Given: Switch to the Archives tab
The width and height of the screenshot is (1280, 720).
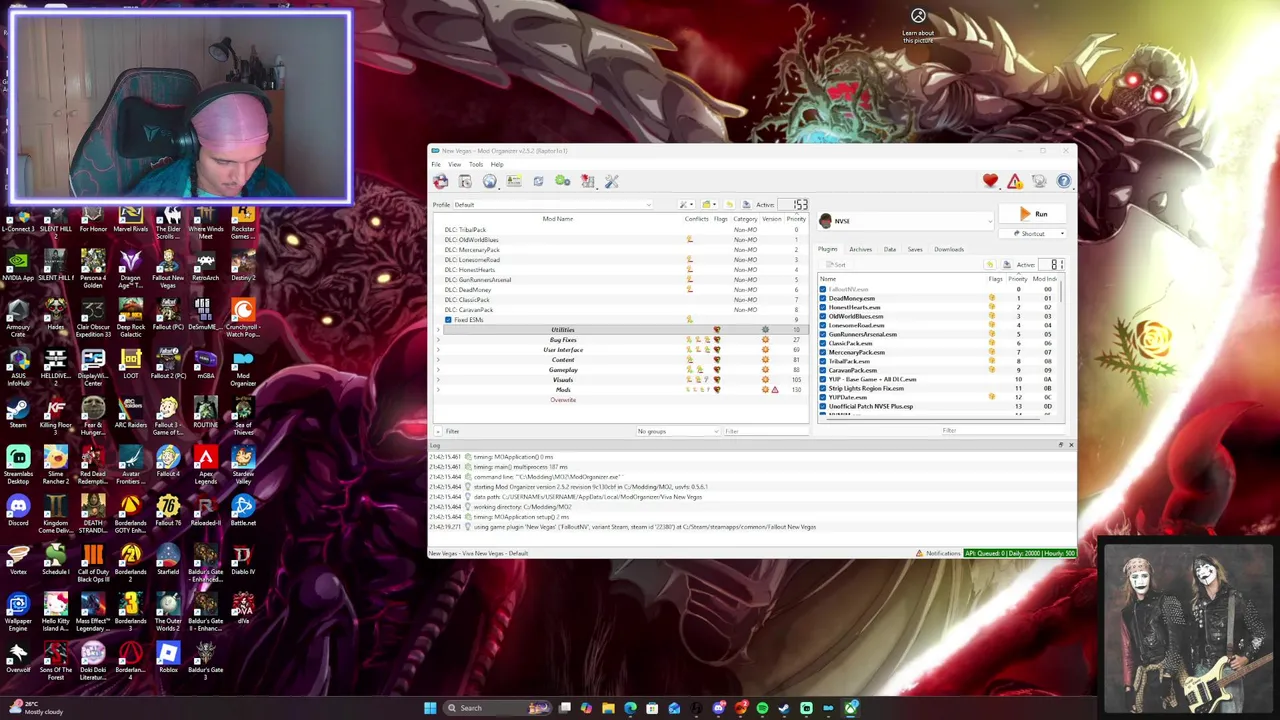Looking at the screenshot, I should tap(860, 249).
